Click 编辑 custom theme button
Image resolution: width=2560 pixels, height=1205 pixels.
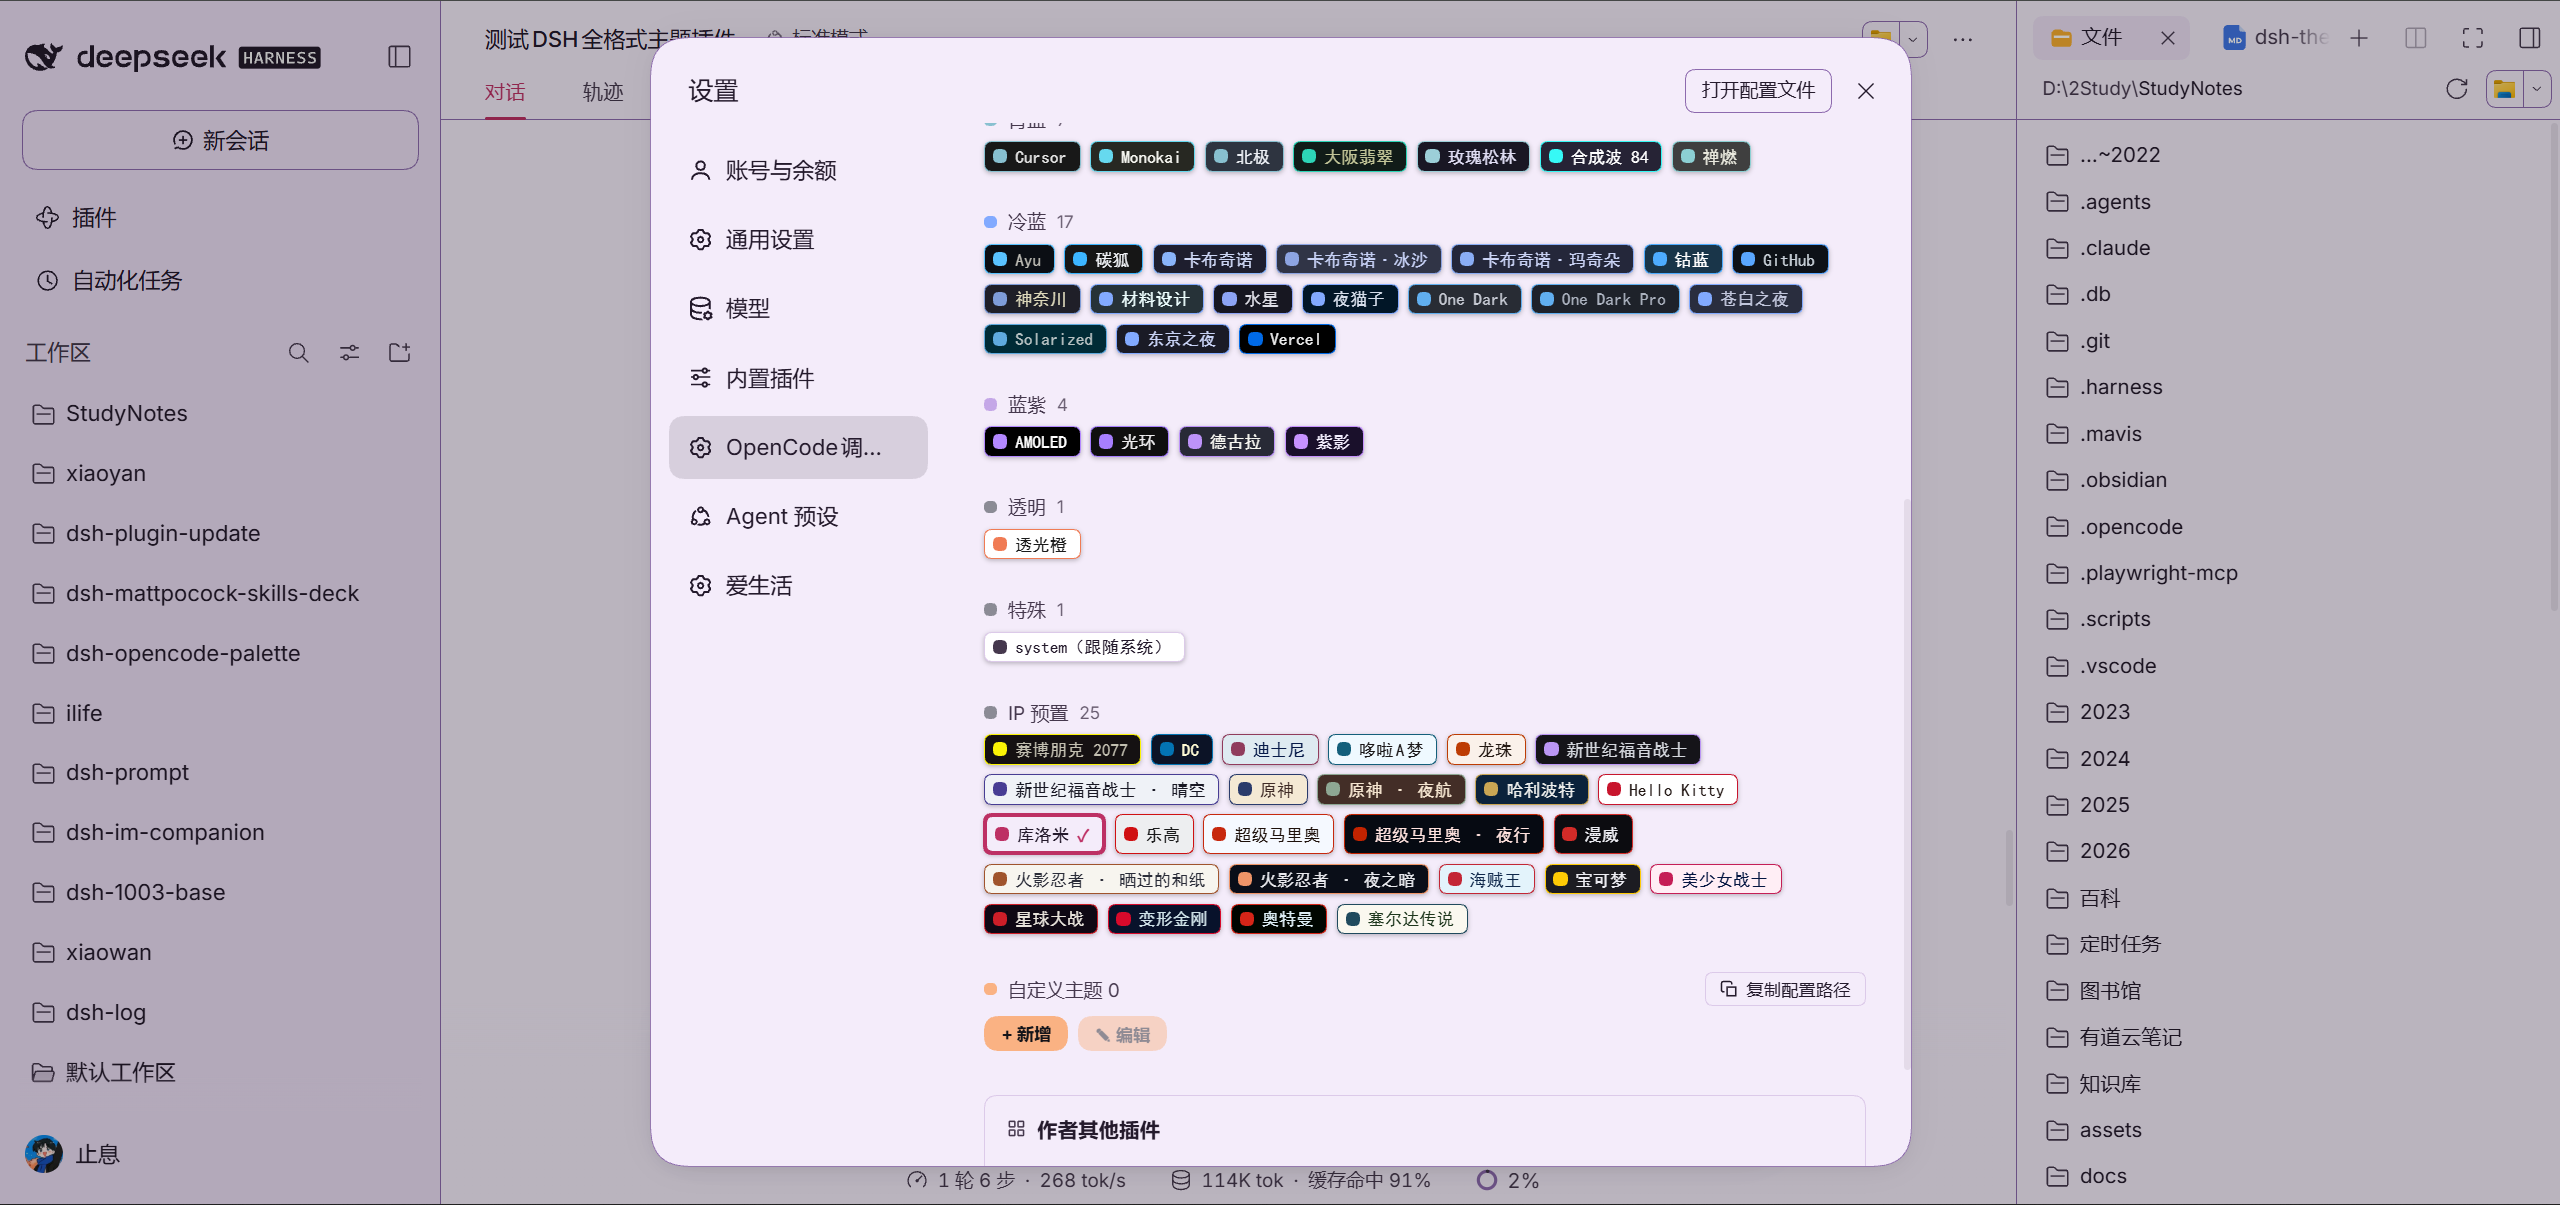click(1122, 1034)
